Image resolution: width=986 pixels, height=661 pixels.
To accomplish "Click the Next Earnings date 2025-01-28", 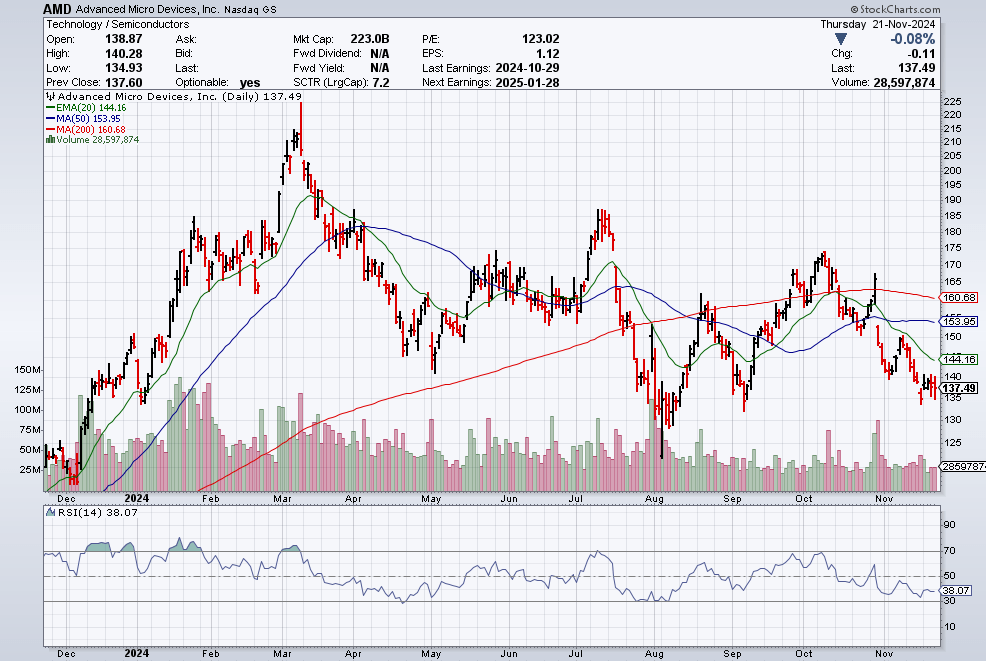I will pos(527,82).
